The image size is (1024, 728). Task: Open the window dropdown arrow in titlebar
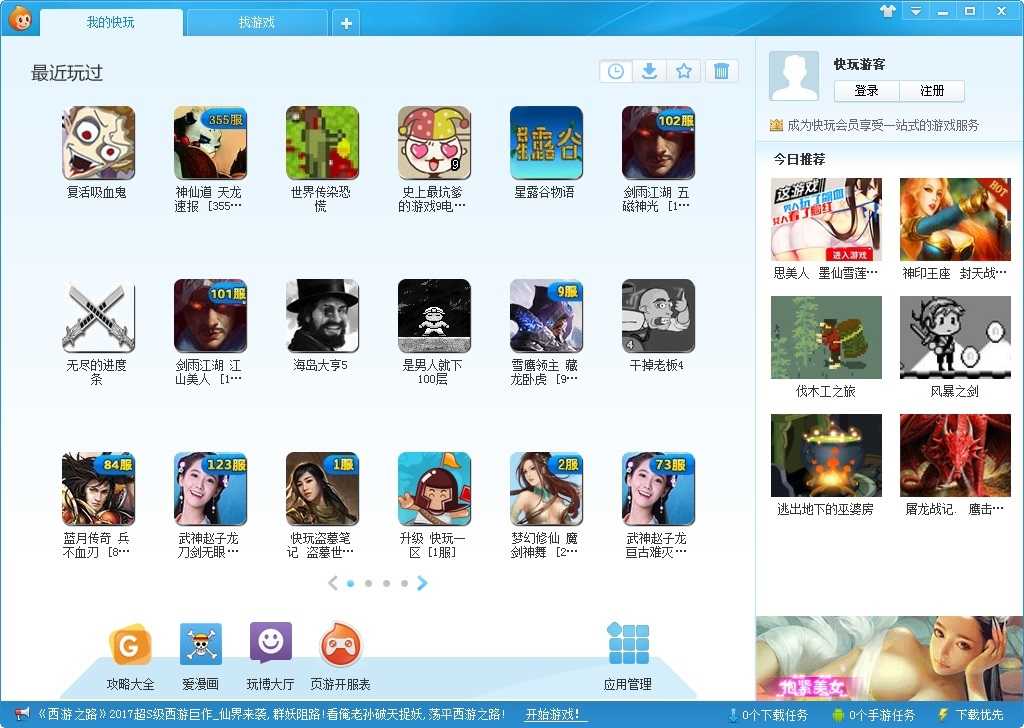(915, 10)
